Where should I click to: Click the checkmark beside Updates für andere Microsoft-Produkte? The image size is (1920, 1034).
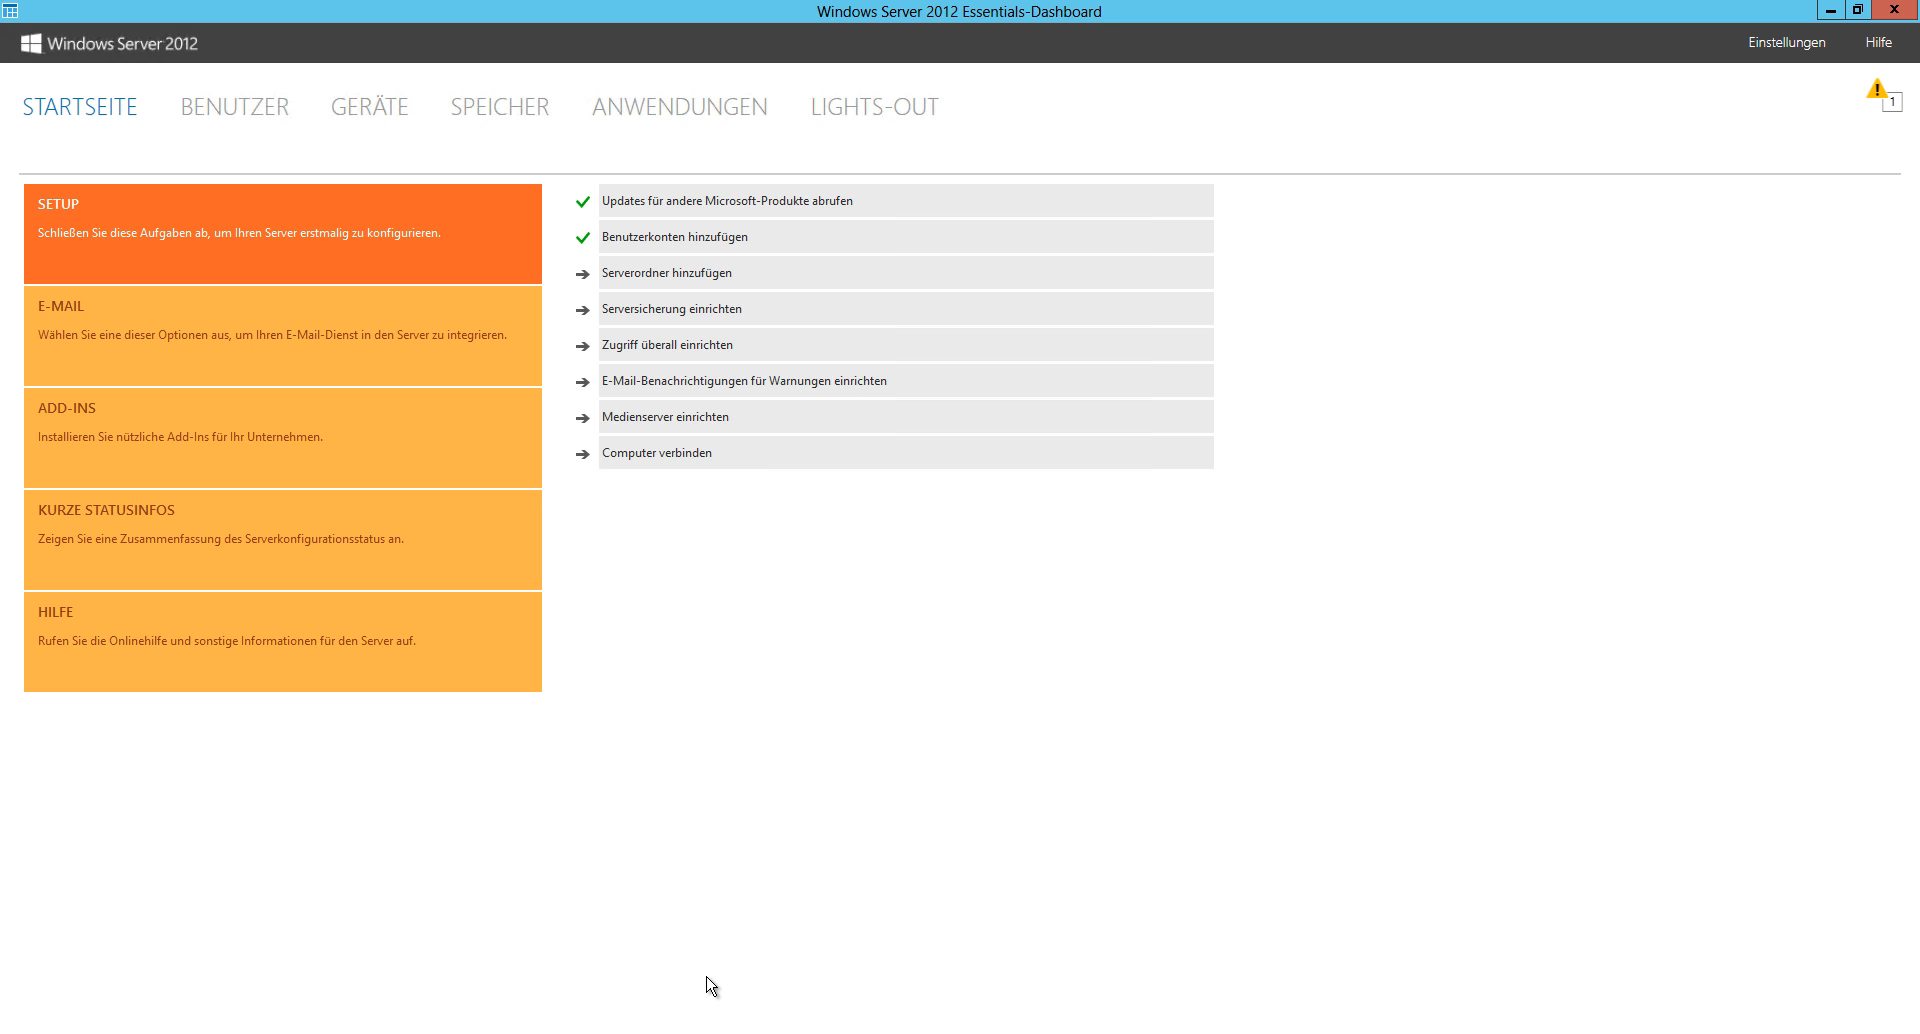pos(583,202)
